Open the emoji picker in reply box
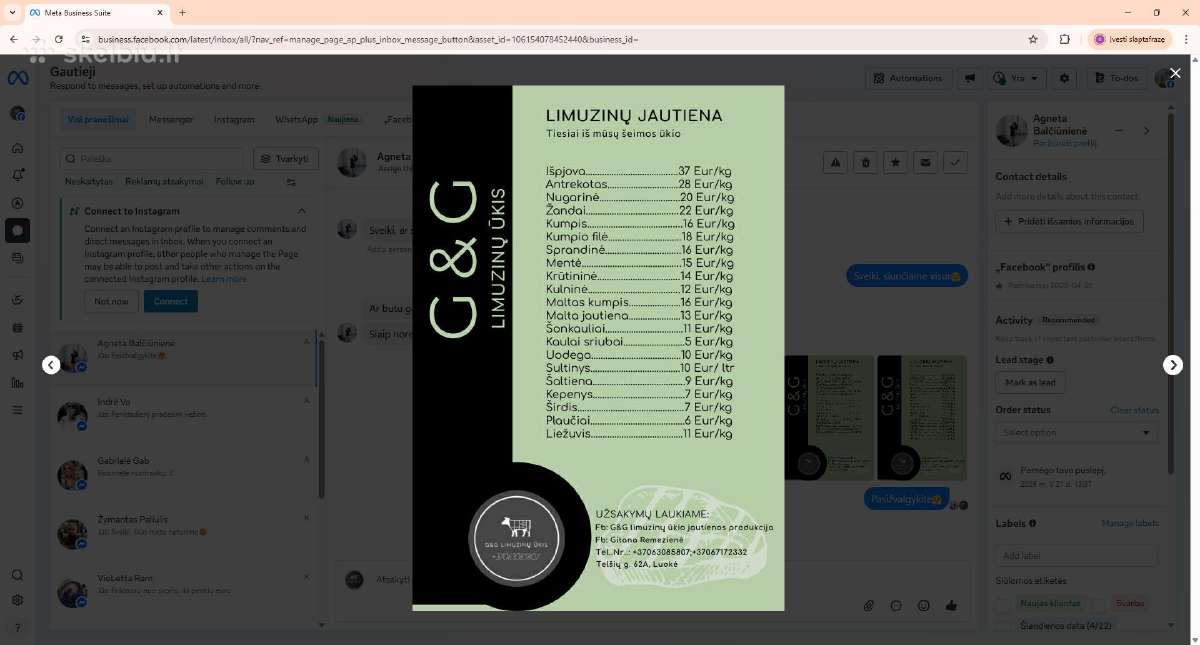 point(924,605)
